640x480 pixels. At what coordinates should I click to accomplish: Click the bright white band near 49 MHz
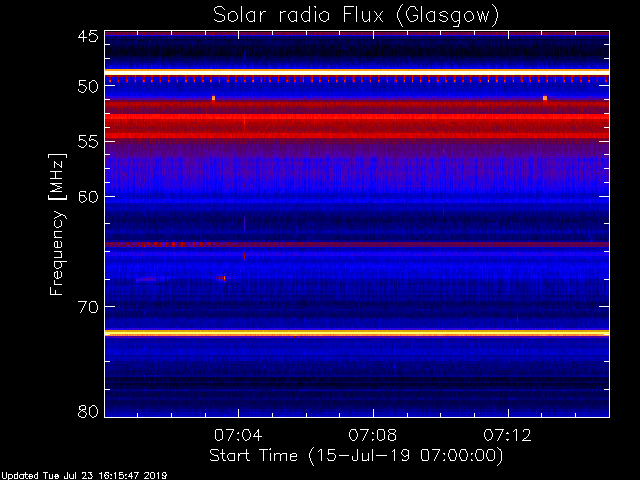[357, 72]
